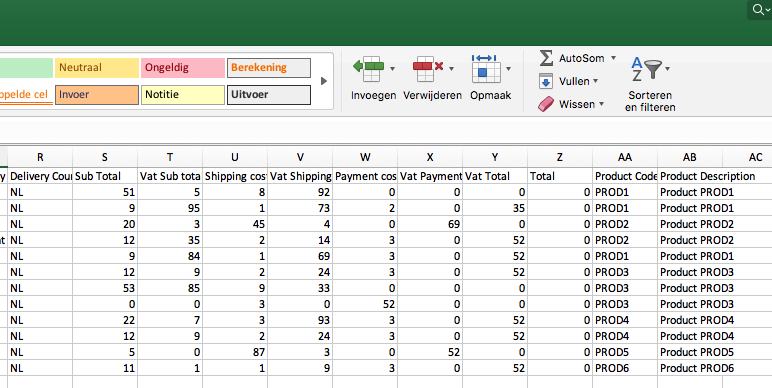Select column header R
The image size is (772, 388).
pos(40,158)
